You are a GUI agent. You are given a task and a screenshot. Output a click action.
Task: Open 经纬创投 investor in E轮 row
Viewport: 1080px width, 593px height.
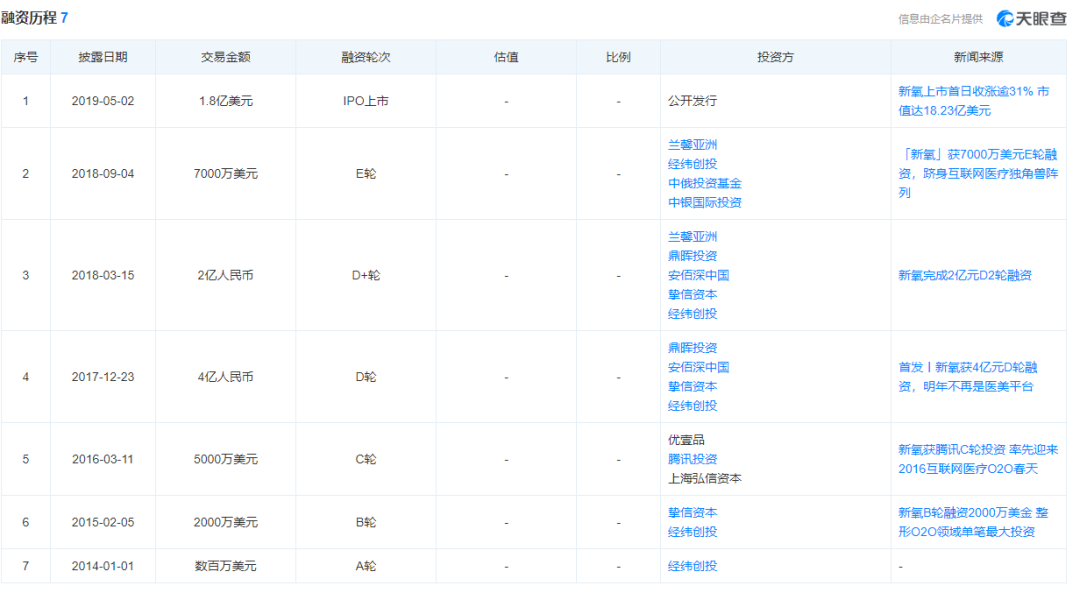pos(692,164)
